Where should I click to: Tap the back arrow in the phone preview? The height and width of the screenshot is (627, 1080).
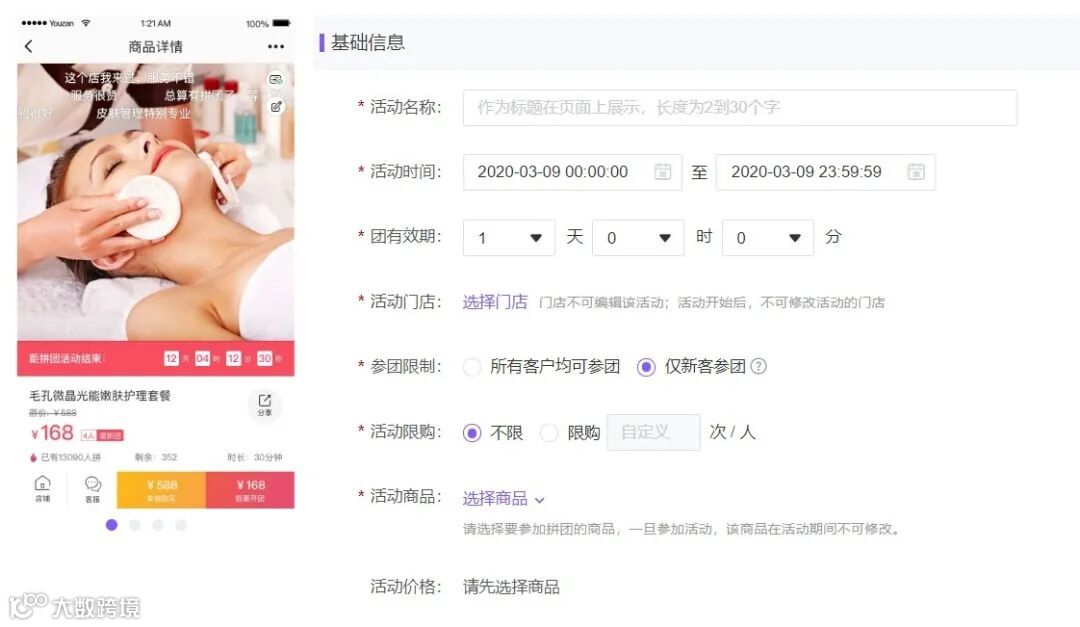[28, 46]
